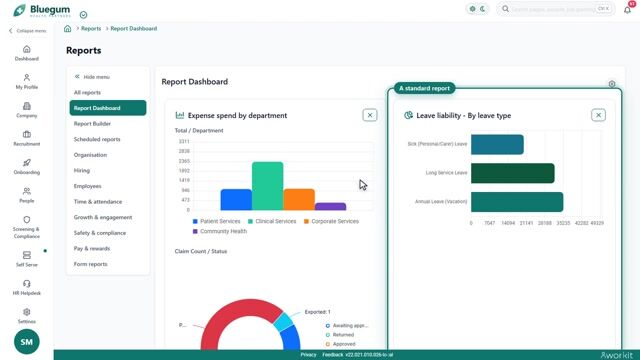Open Safety & compliance reports
640x360 pixels.
[108, 233]
